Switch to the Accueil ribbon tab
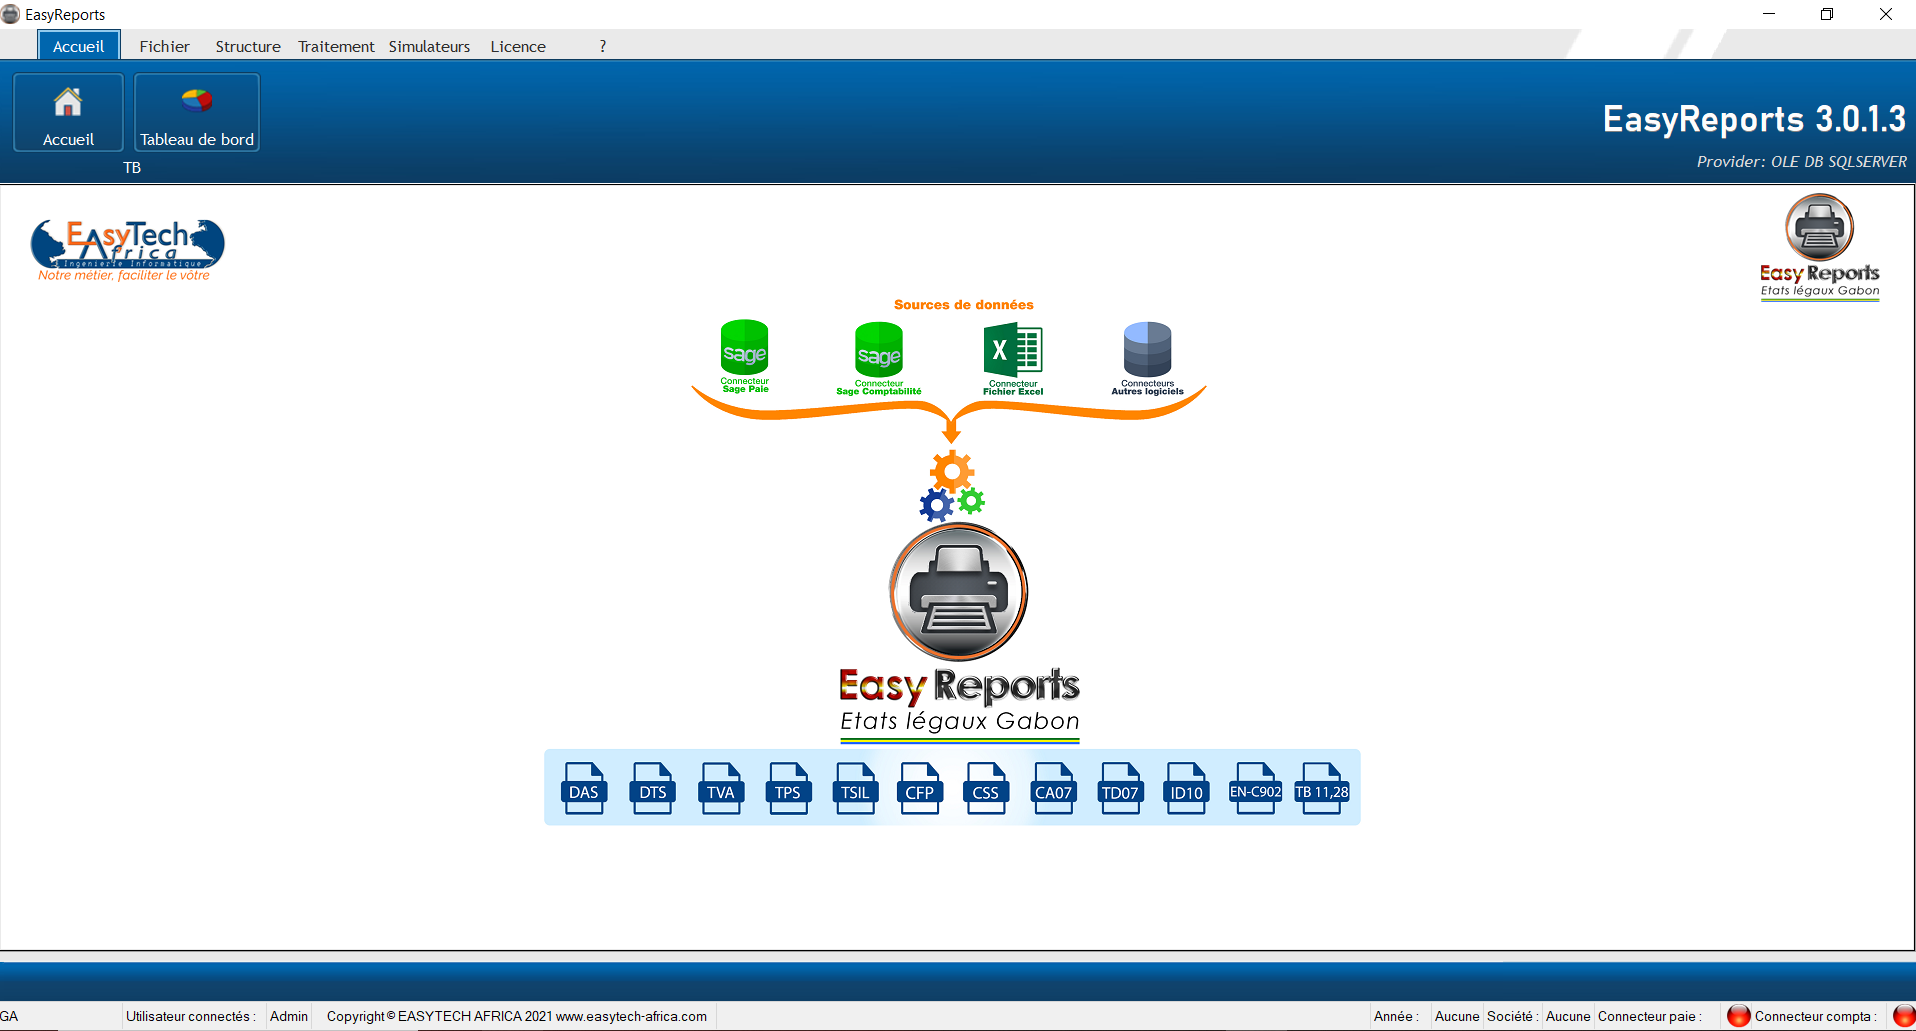Screen dimensions: 1916x1031 79,46
